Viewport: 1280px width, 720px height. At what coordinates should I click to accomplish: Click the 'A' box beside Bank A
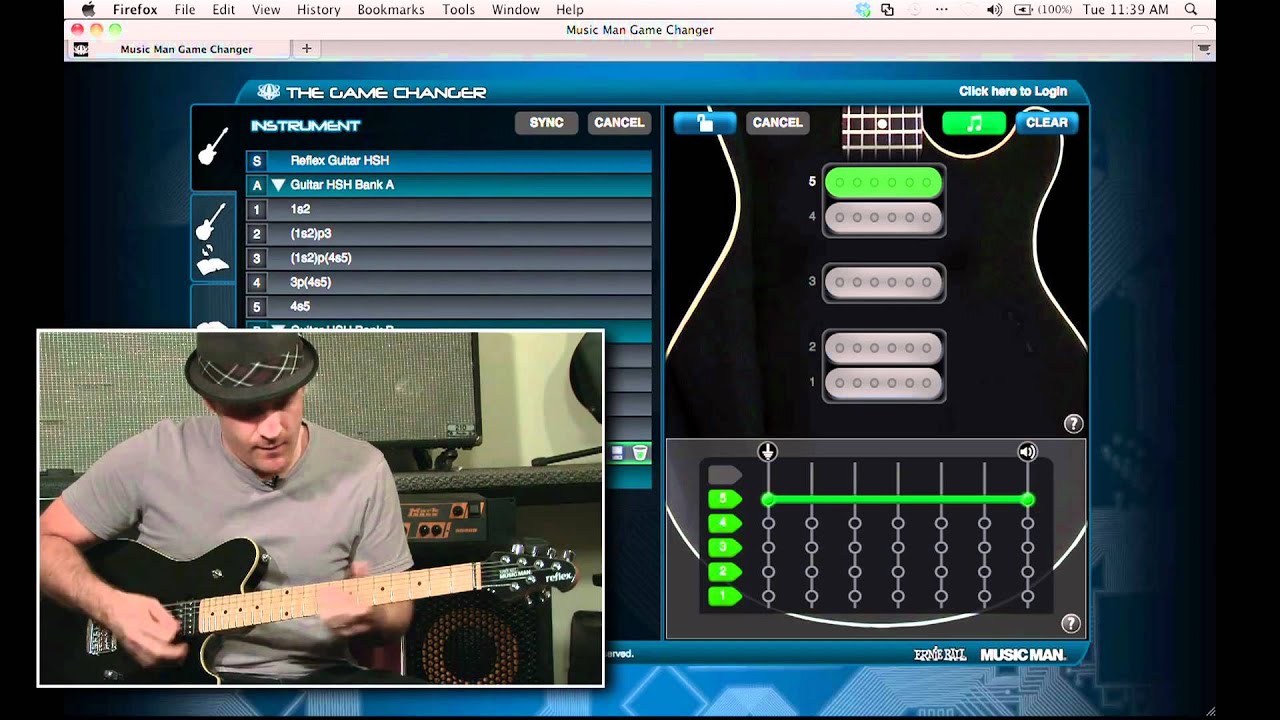click(257, 185)
